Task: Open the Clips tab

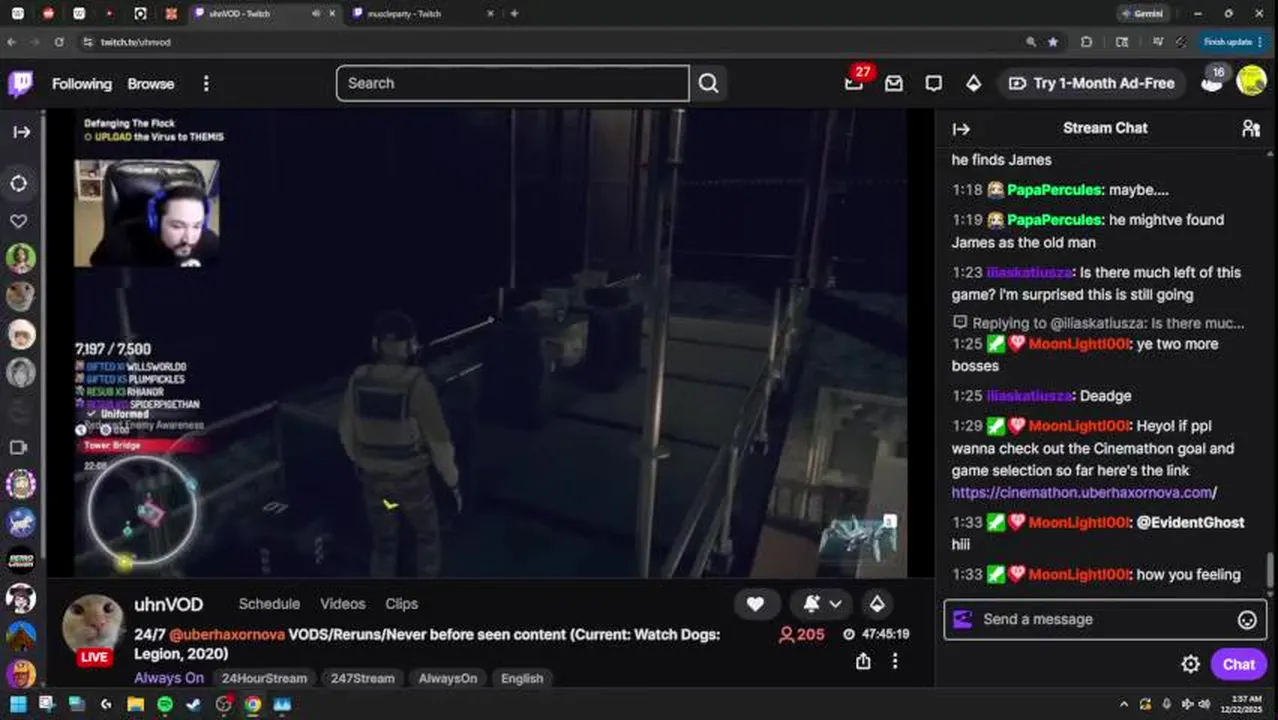Action: pos(401,604)
